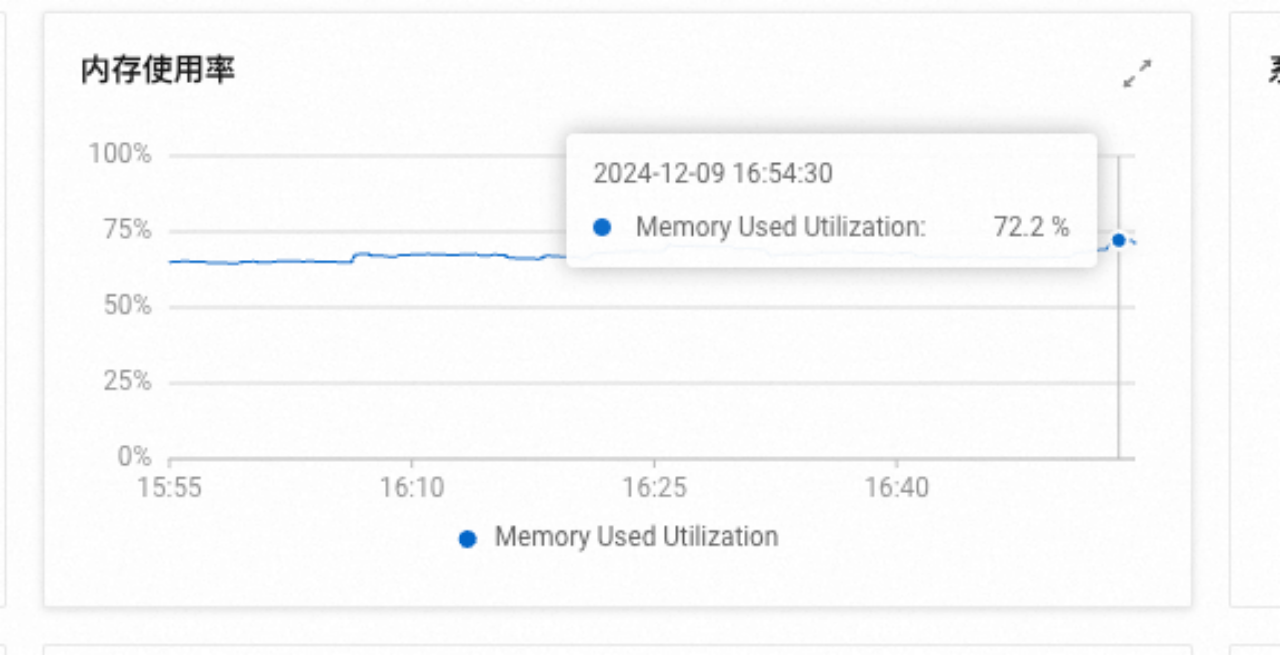Click the memory line step rise near 16:07
Image resolution: width=1280 pixels, height=655 pixels.
coord(356,257)
